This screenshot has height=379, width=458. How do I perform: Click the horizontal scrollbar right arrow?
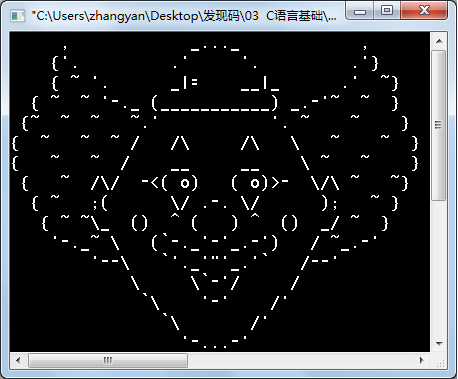422,360
